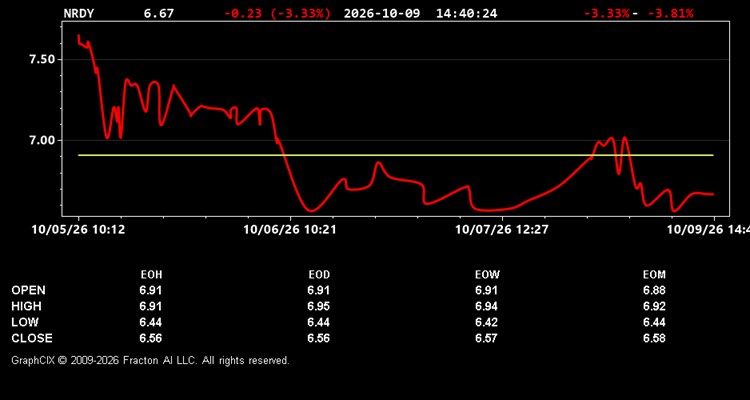The image size is (750, 400).
Task: Click the -0.23 (-3.33%) price change
Action: pyautogui.click(x=277, y=13)
